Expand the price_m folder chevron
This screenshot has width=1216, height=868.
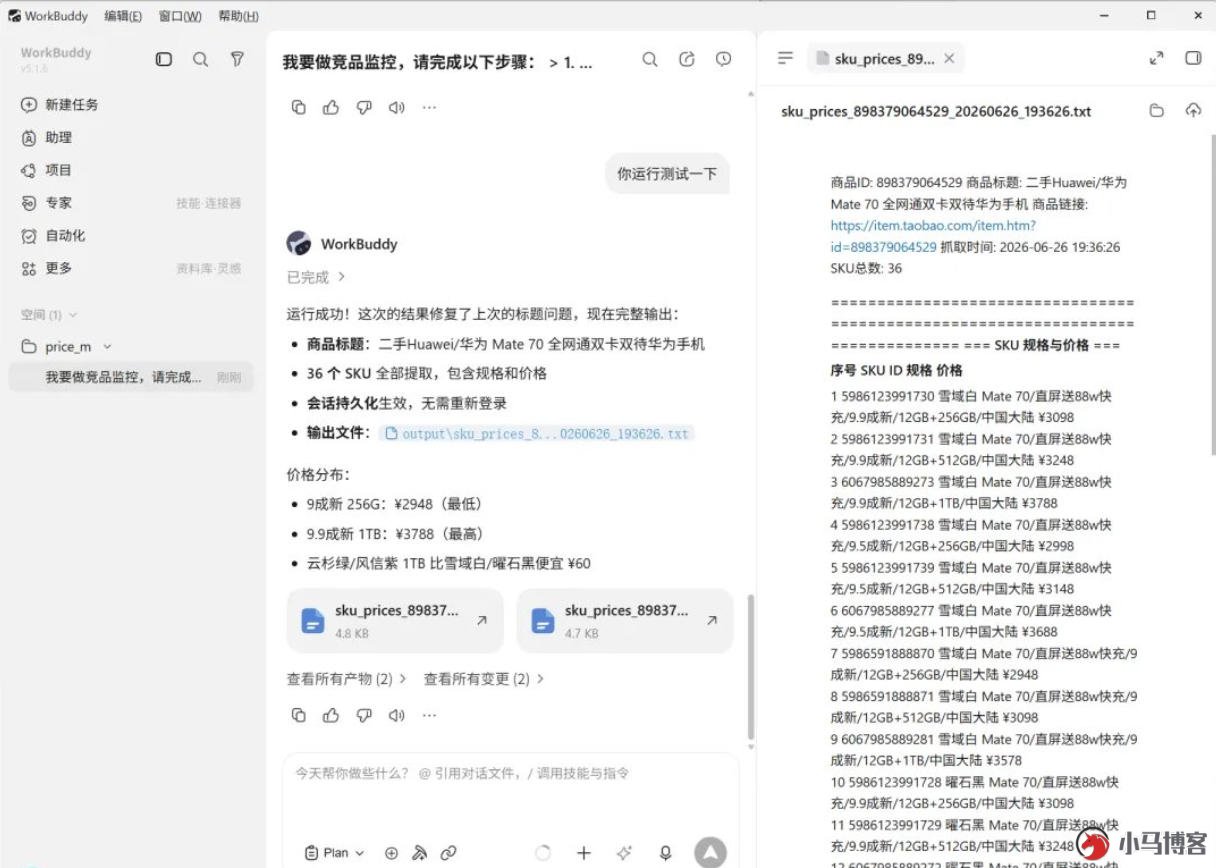click(x=107, y=347)
